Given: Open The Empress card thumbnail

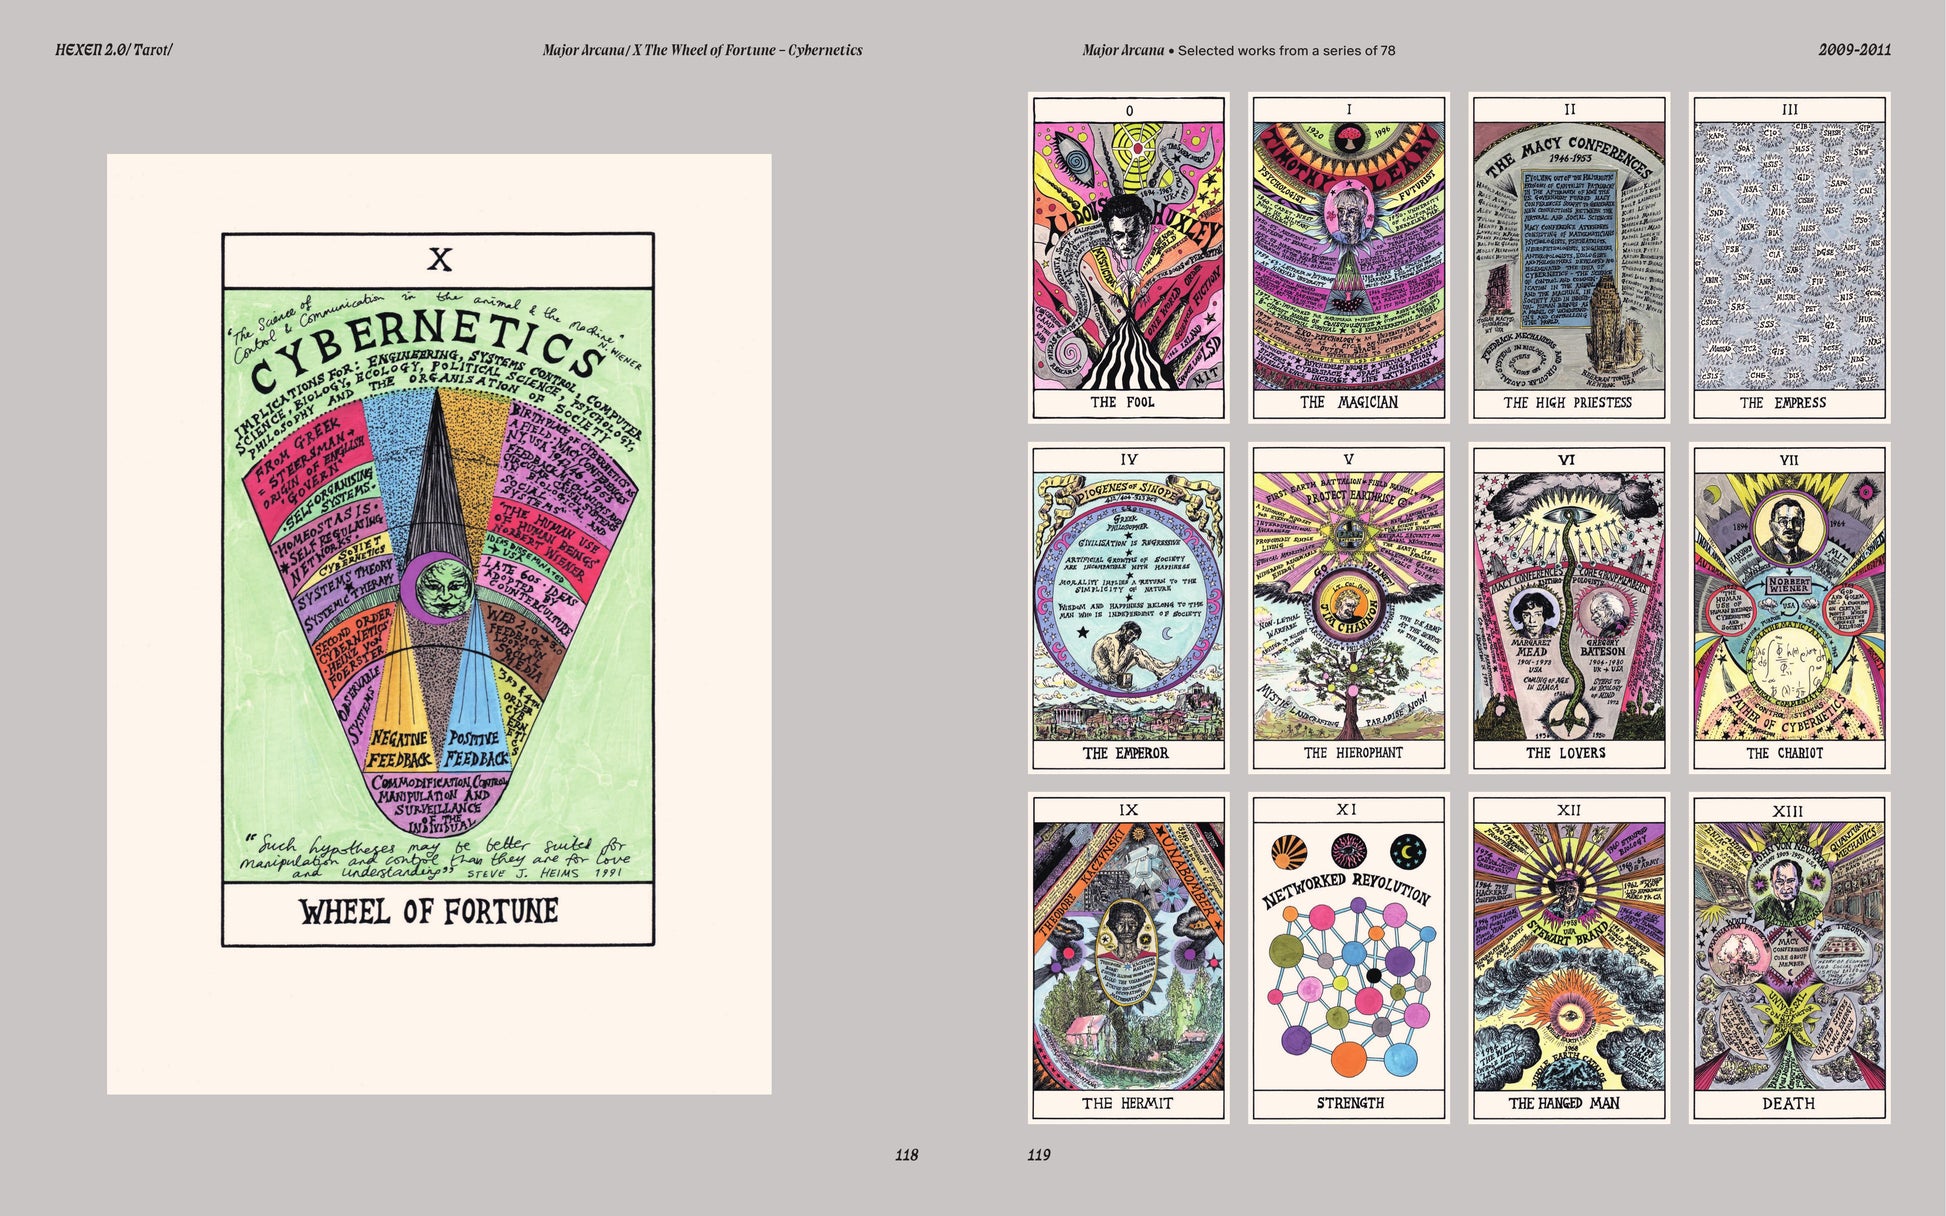Looking at the screenshot, I should [1789, 257].
